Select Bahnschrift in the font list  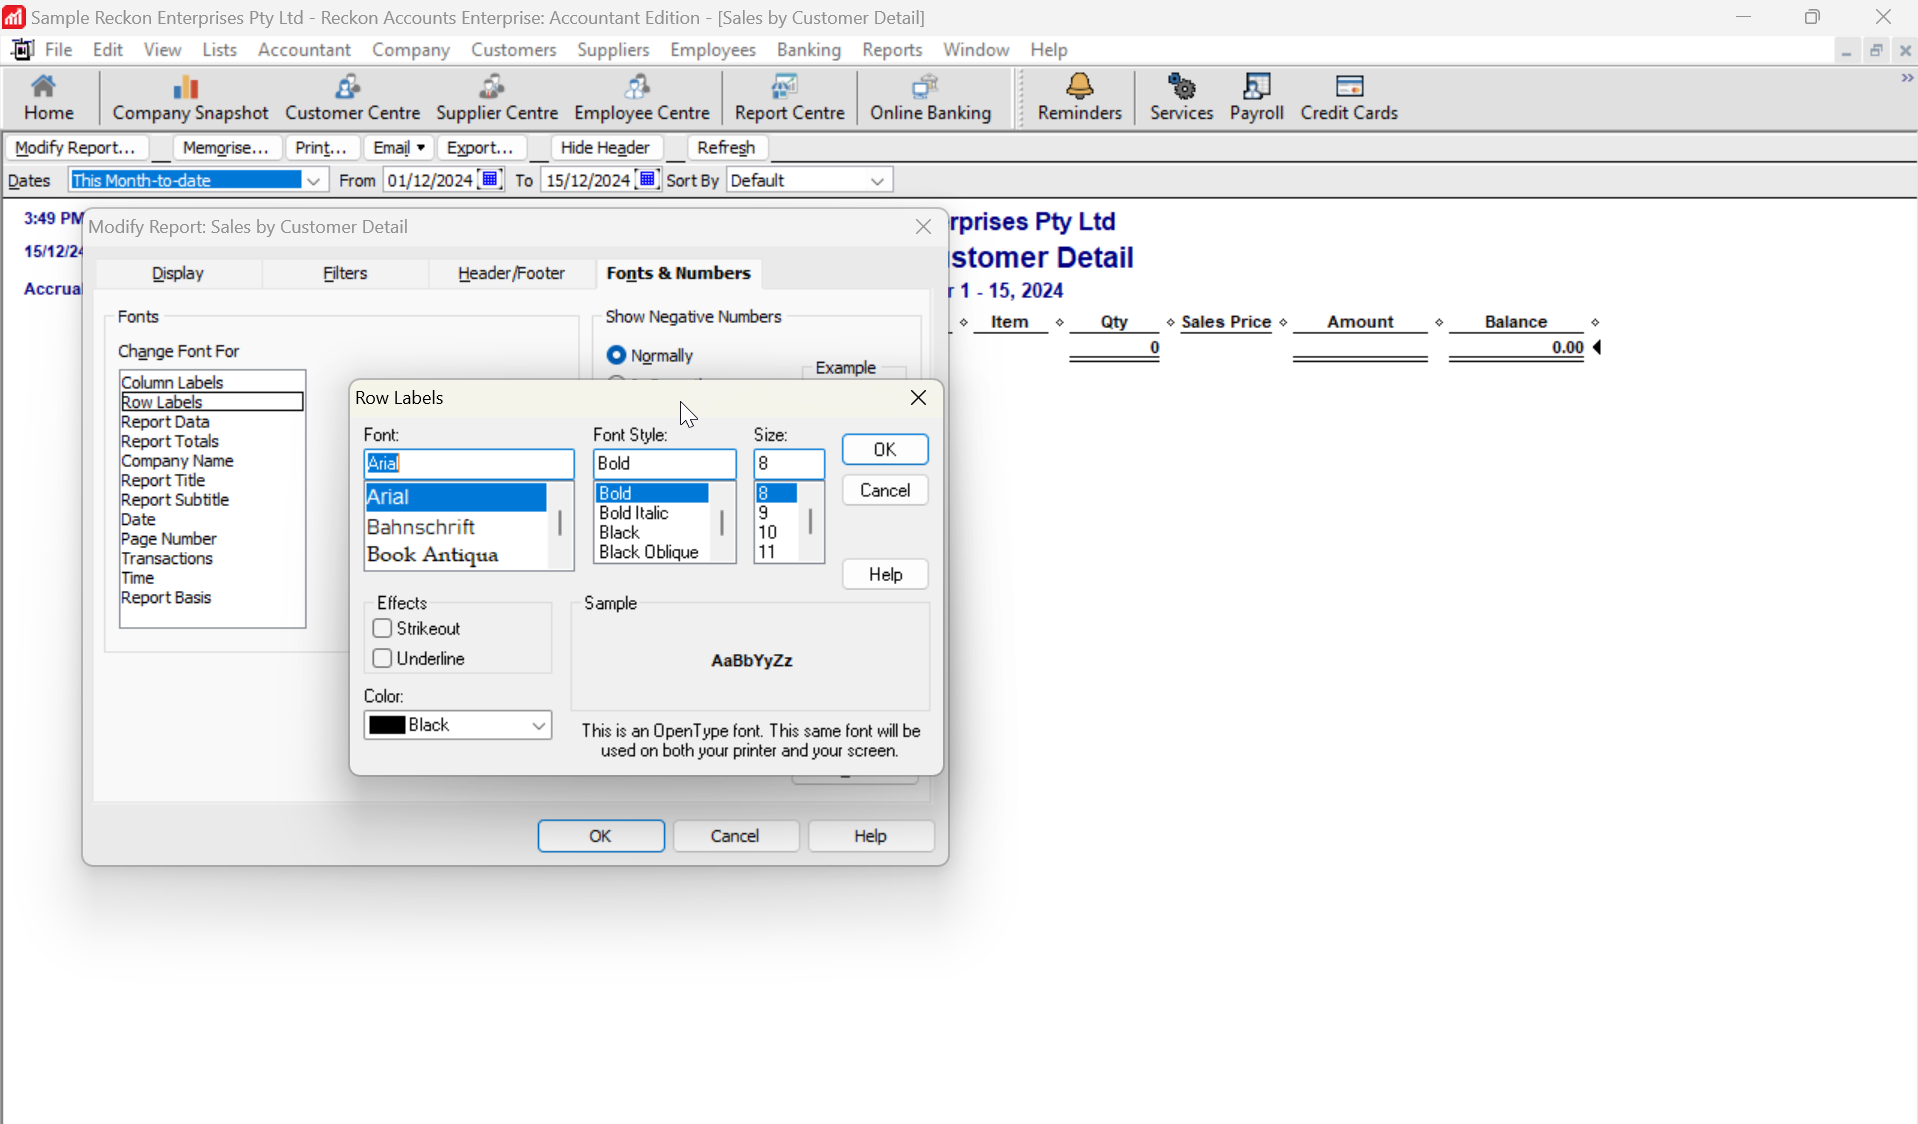click(x=455, y=526)
